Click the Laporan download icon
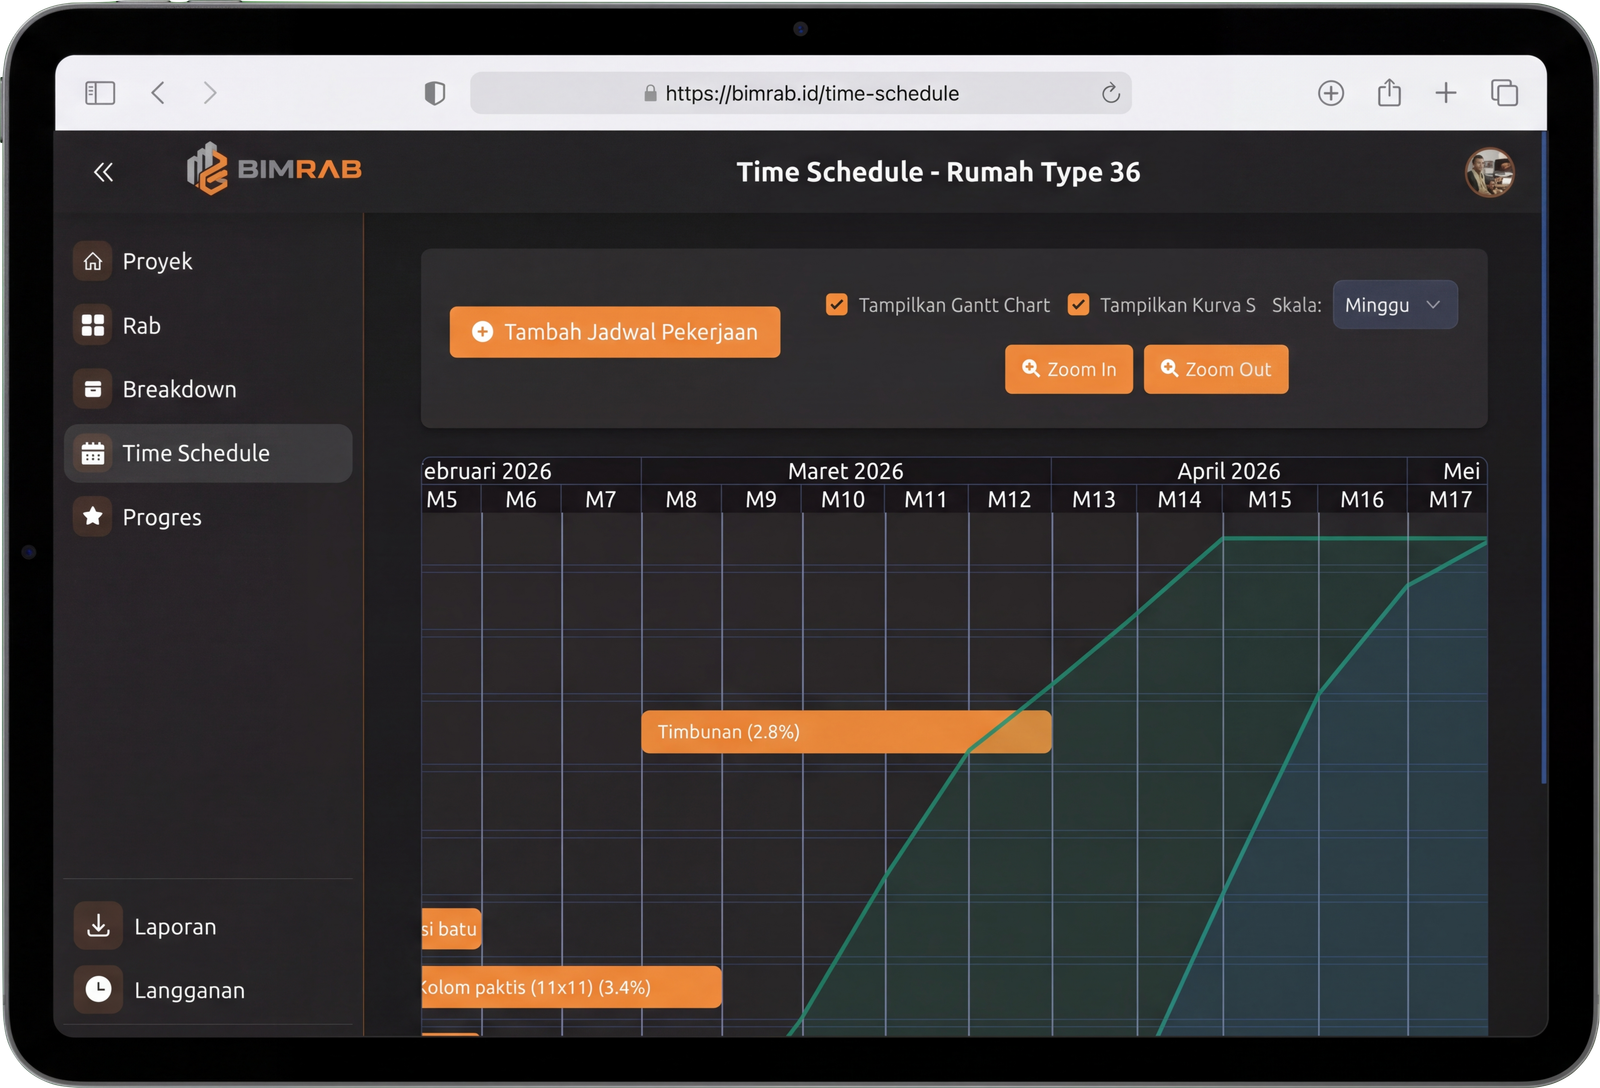The image size is (1600, 1088). click(98, 926)
